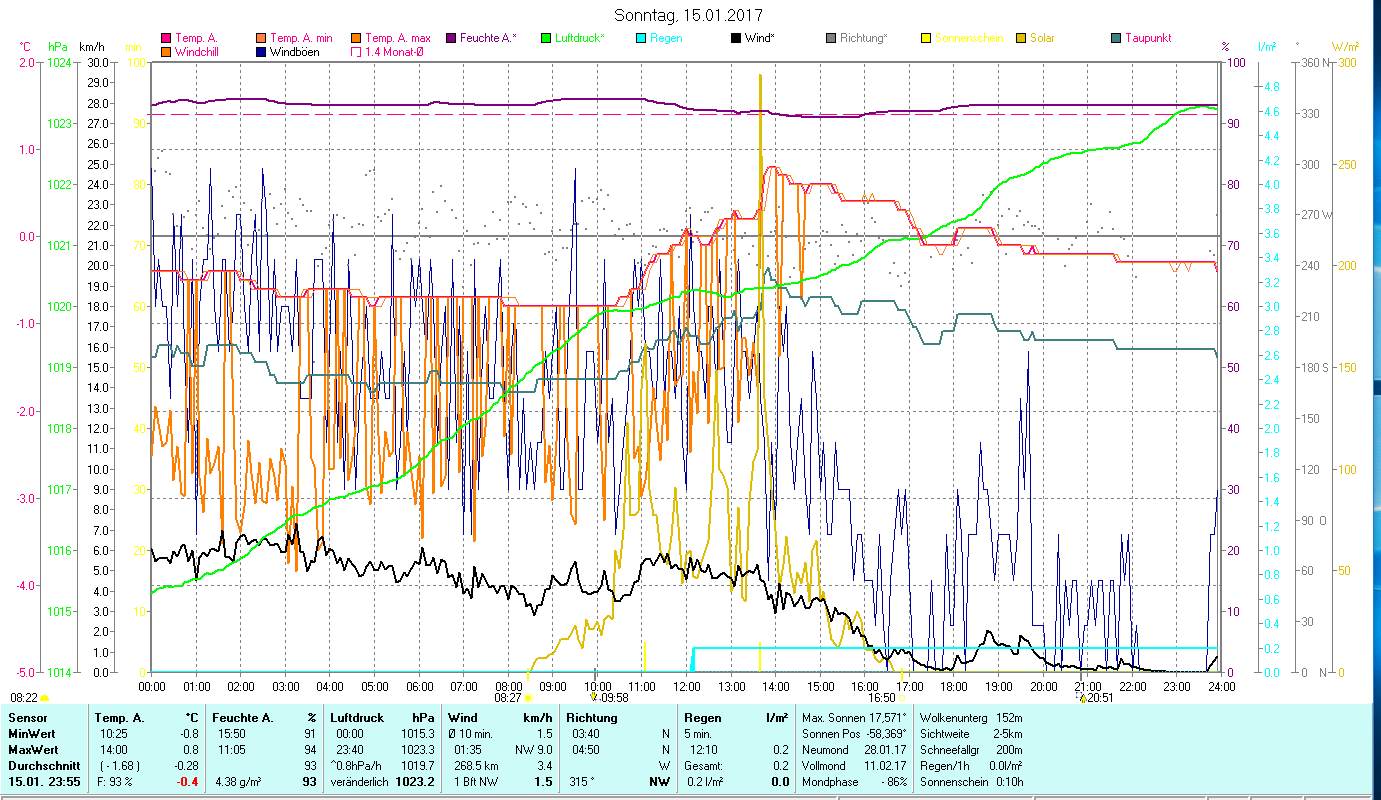Click the cyan Regen legend color box
This screenshot has height=800, width=1381.
[x=641, y=38]
